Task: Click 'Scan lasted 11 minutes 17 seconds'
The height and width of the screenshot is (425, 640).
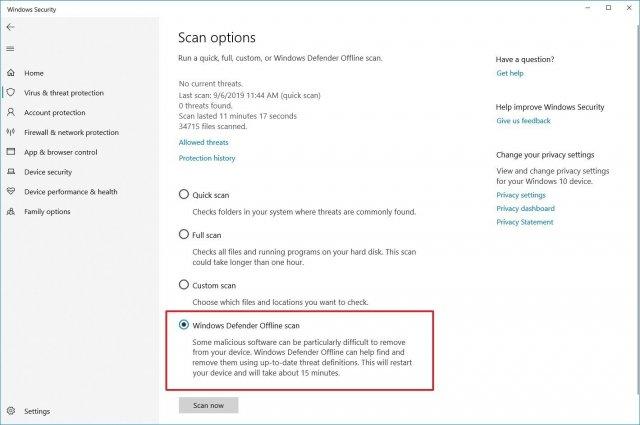Action: coord(238,116)
